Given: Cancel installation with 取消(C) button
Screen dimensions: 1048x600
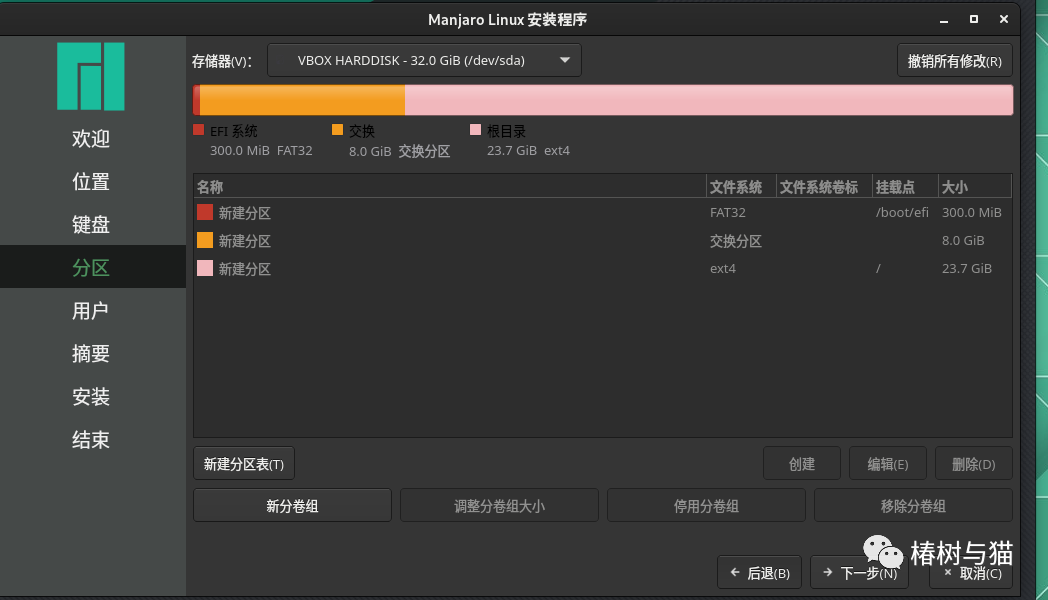Looking at the screenshot, I should (x=971, y=573).
